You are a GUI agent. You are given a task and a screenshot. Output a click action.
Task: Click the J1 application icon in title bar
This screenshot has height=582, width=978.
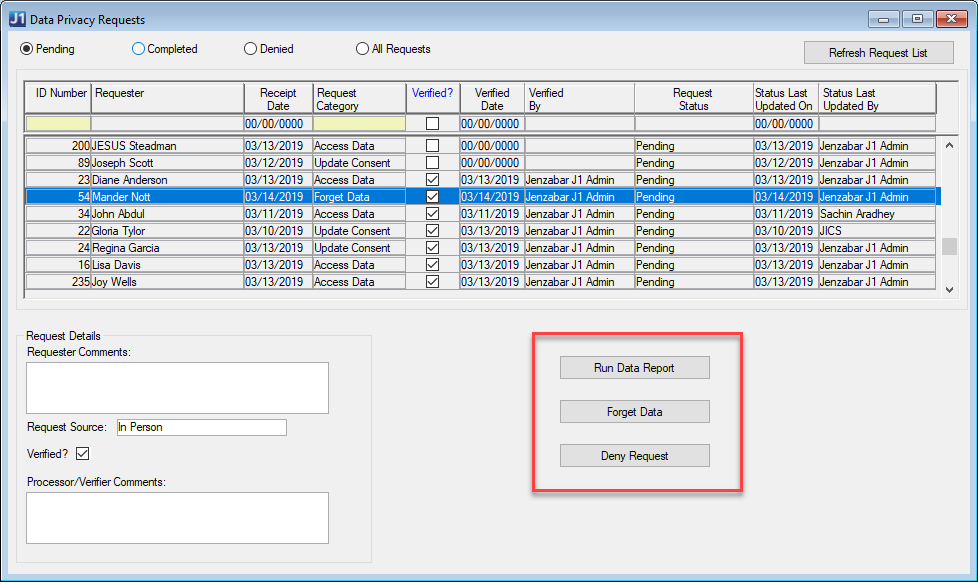[17, 19]
